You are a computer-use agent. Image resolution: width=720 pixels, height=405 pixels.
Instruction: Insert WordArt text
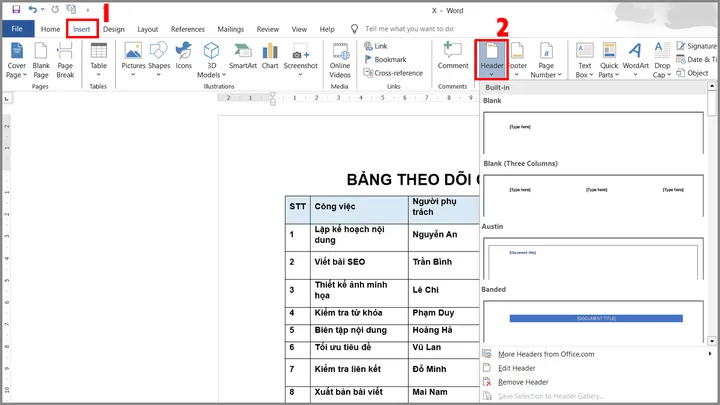(636, 59)
